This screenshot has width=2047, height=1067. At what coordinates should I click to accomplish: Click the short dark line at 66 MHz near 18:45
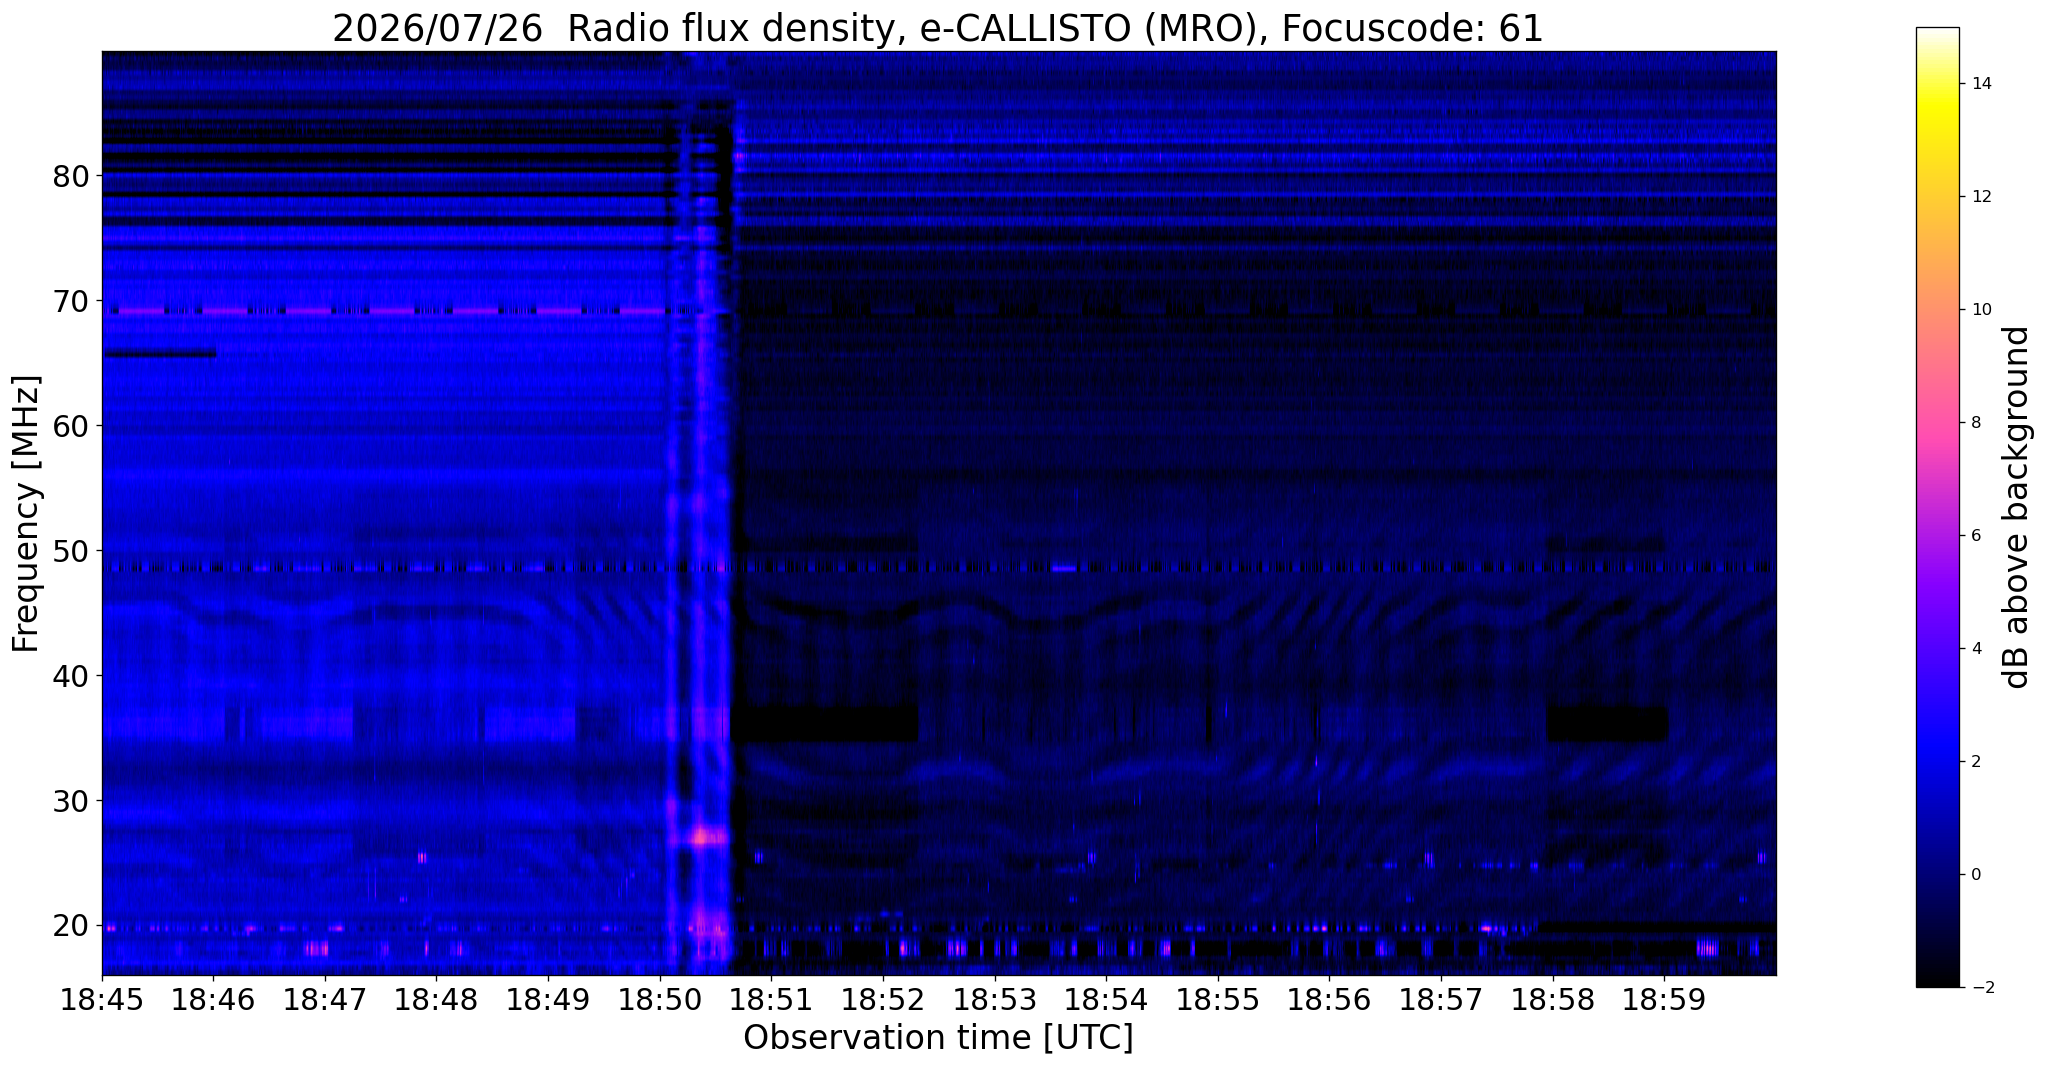[x=160, y=353]
